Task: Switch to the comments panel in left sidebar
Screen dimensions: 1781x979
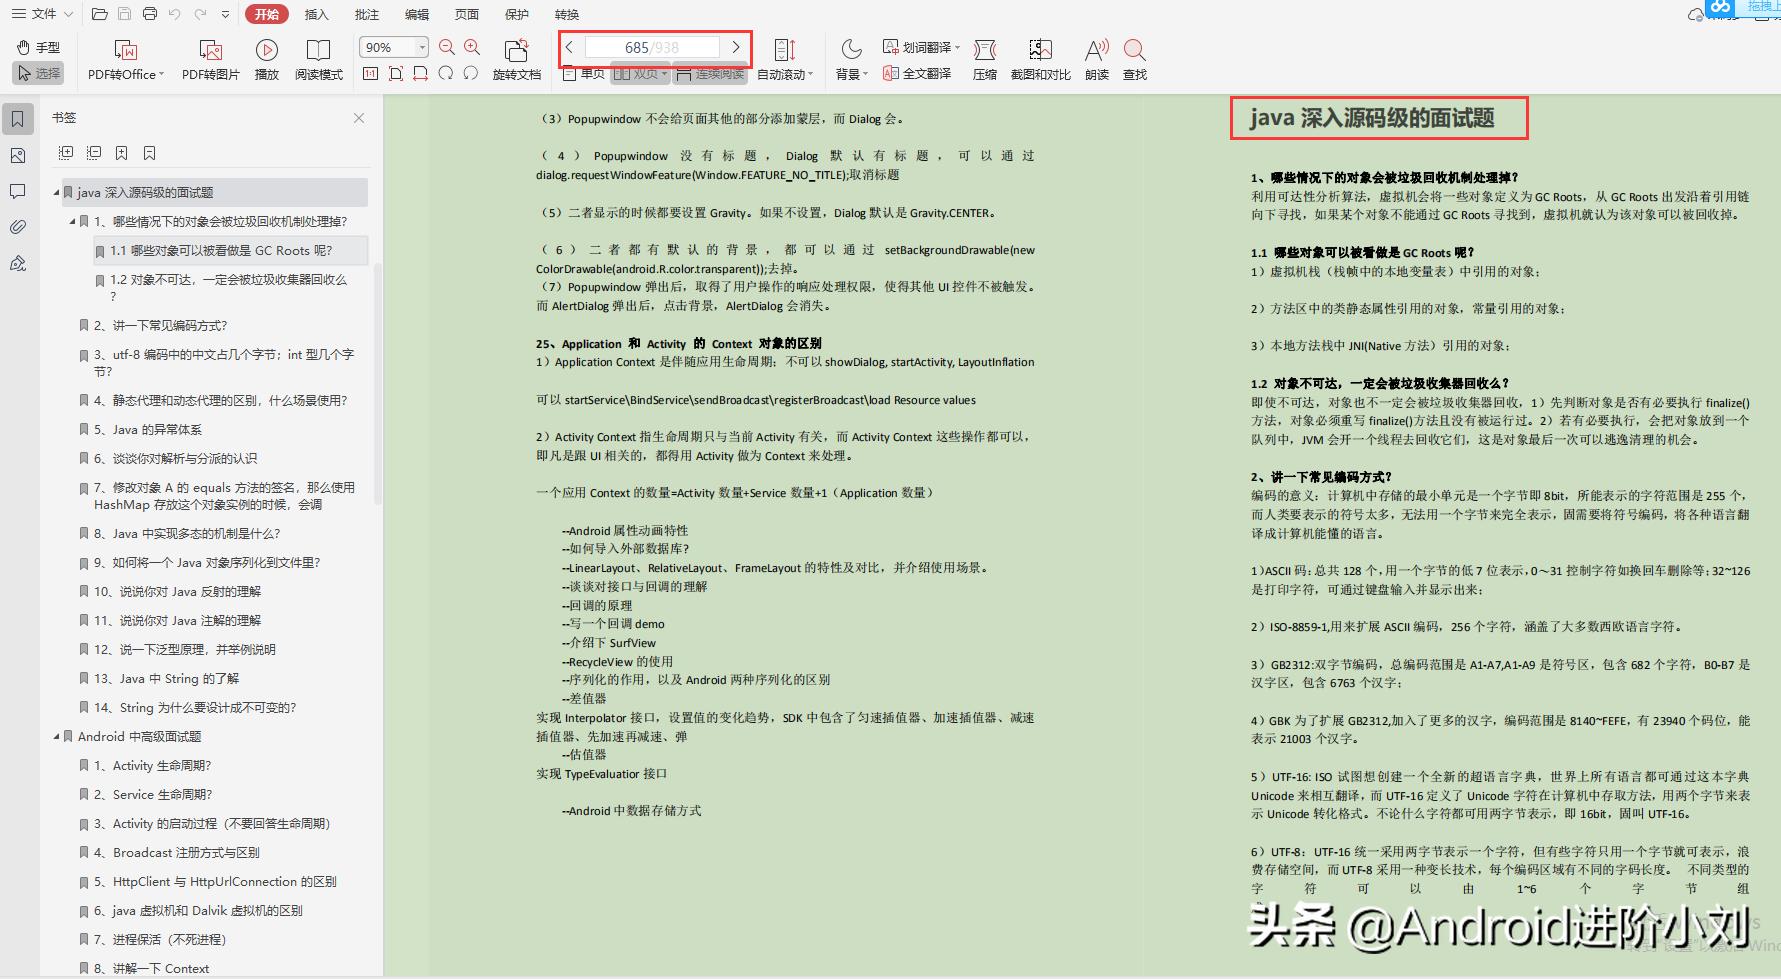Action: [x=17, y=191]
